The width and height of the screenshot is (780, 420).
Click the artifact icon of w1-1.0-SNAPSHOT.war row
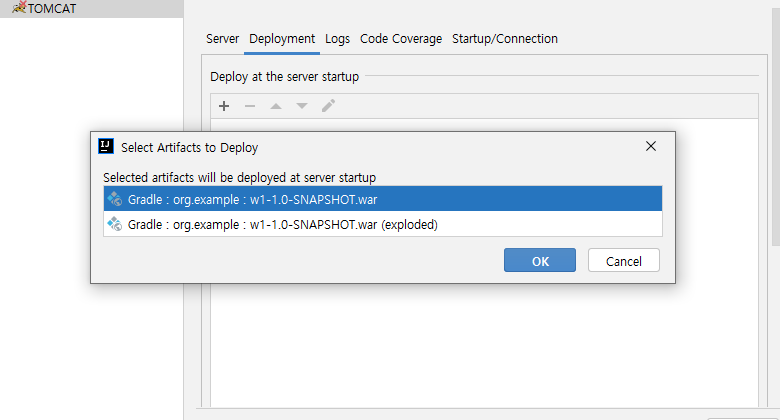pos(115,199)
